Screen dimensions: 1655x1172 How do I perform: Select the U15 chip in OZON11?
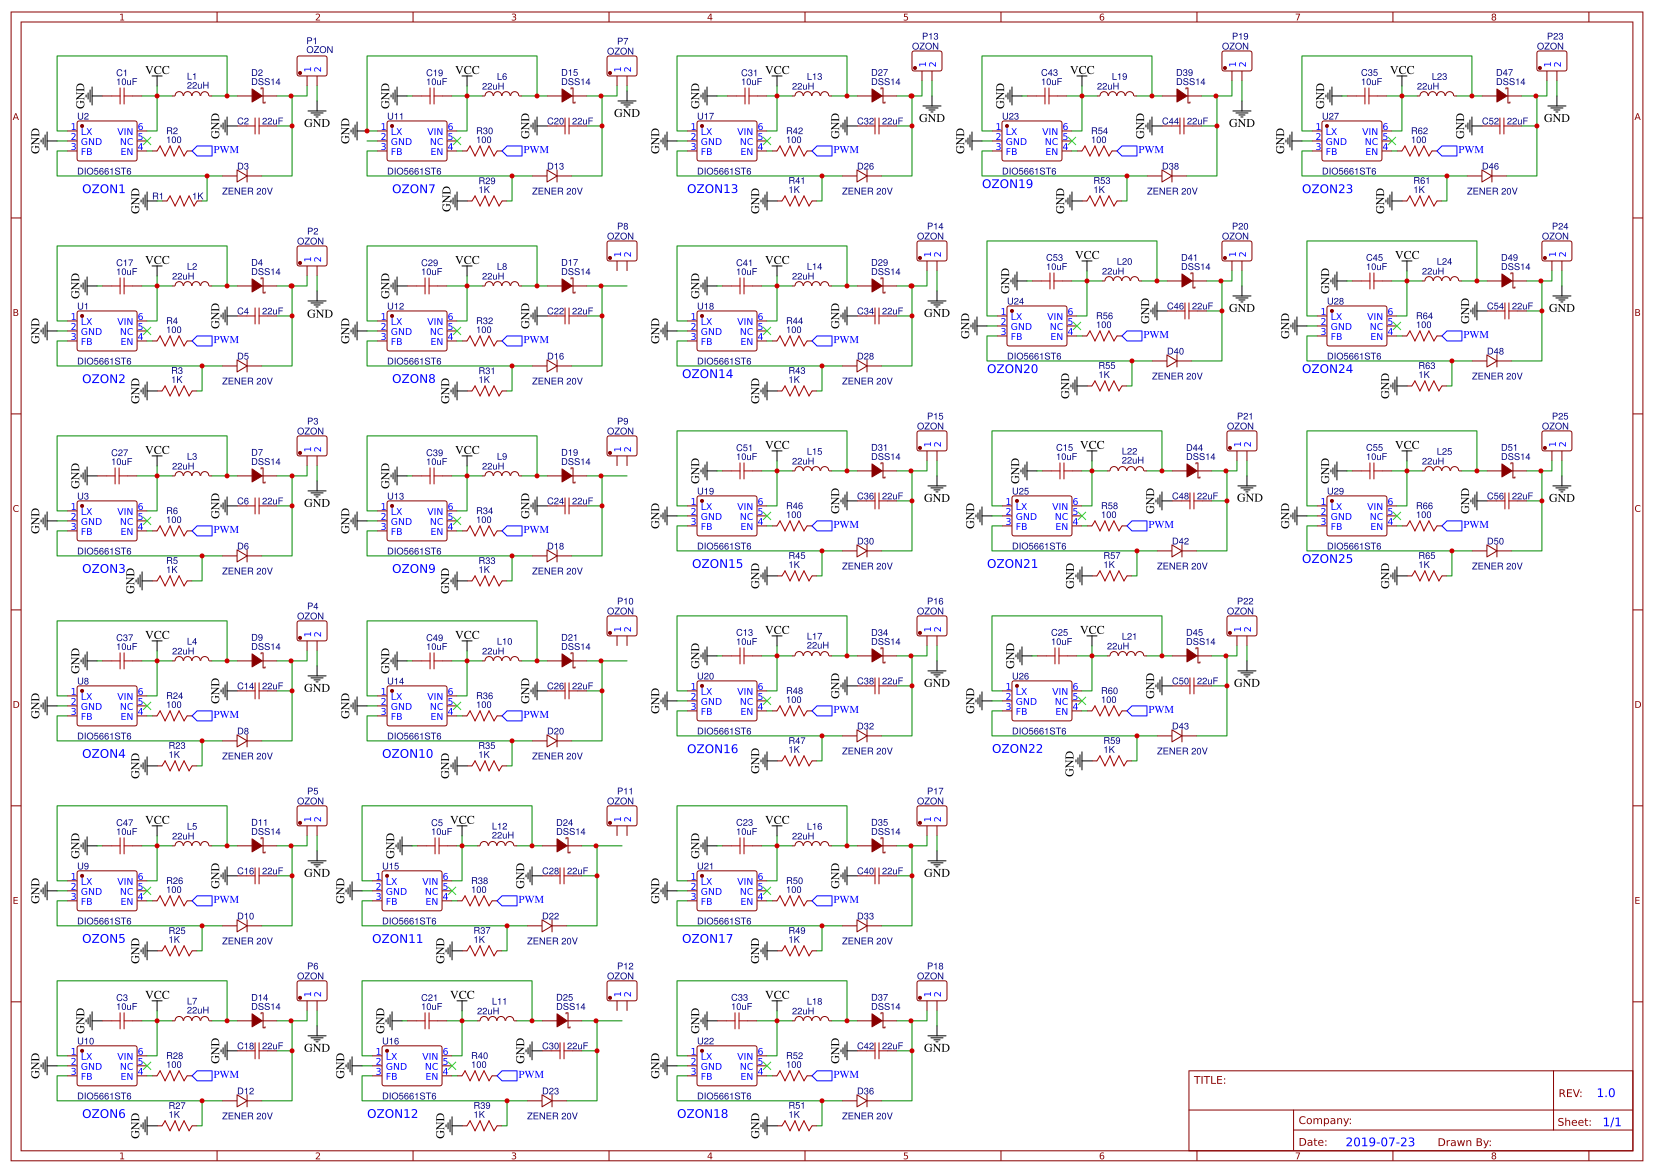click(x=412, y=891)
